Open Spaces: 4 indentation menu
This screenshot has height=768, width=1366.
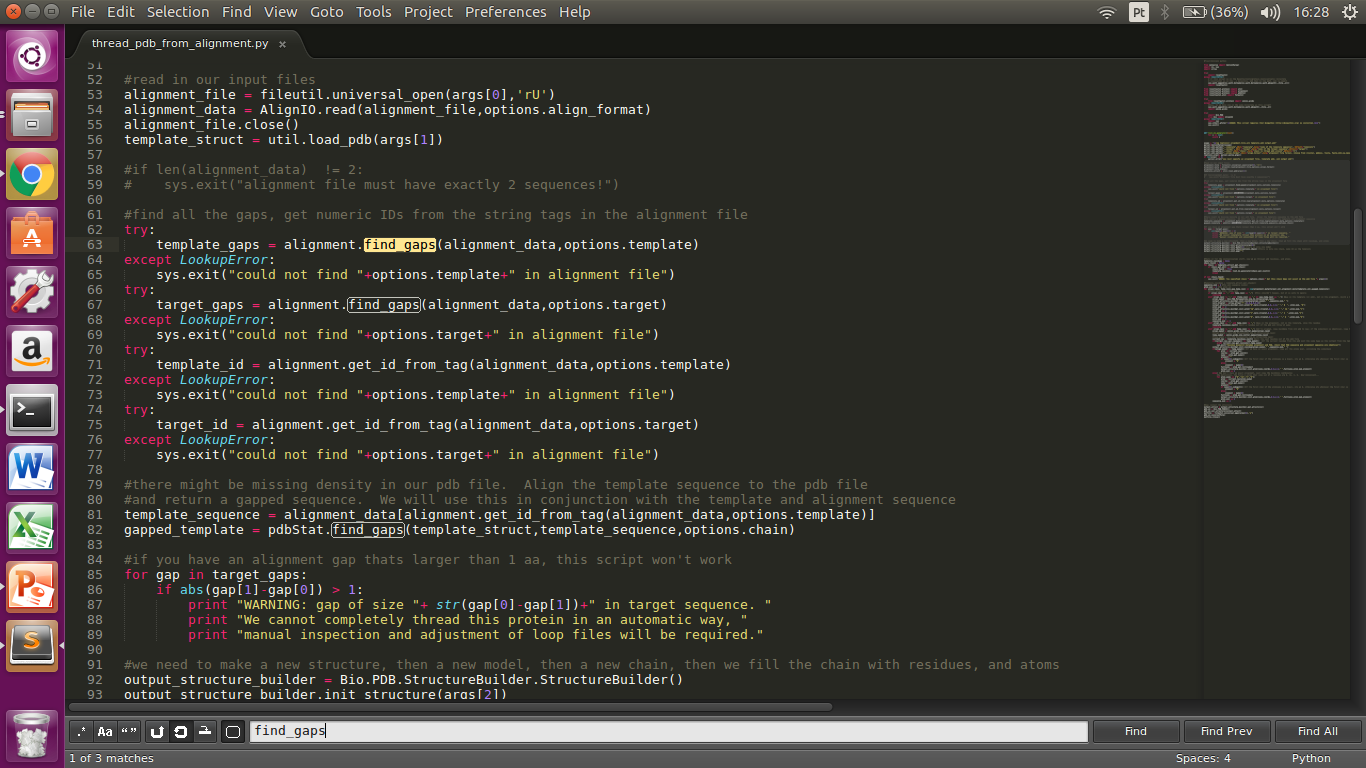tap(1203, 758)
